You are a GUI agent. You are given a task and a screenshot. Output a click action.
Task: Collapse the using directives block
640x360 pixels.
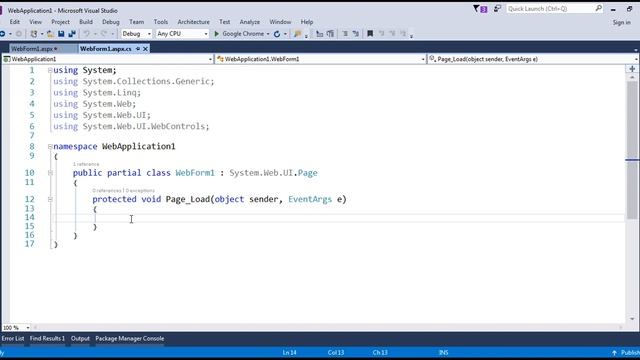pyautogui.click(x=50, y=71)
